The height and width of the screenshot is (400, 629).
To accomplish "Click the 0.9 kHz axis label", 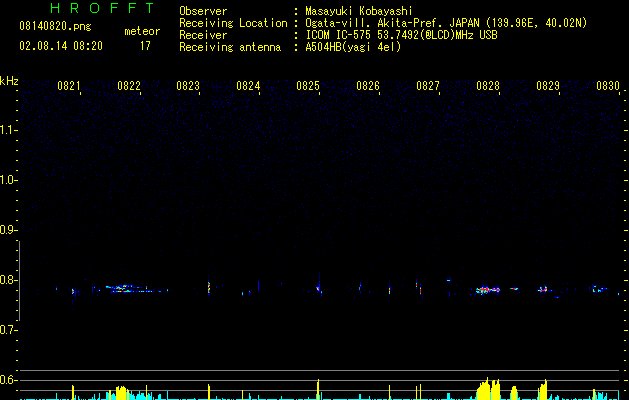I will click(x=8, y=230).
